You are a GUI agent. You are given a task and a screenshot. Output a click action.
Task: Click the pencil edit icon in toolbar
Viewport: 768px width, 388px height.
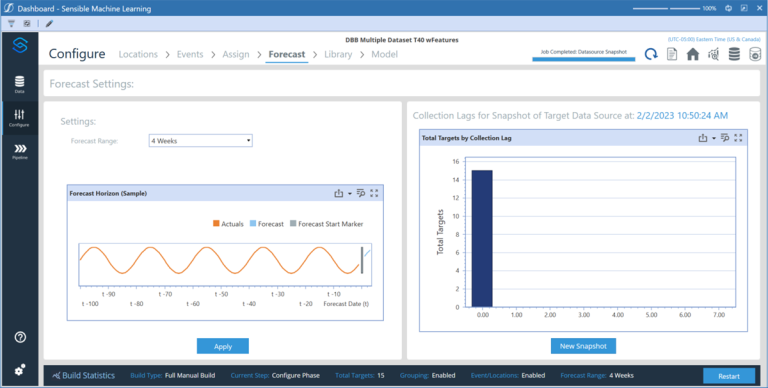pyautogui.click(x=49, y=24)
